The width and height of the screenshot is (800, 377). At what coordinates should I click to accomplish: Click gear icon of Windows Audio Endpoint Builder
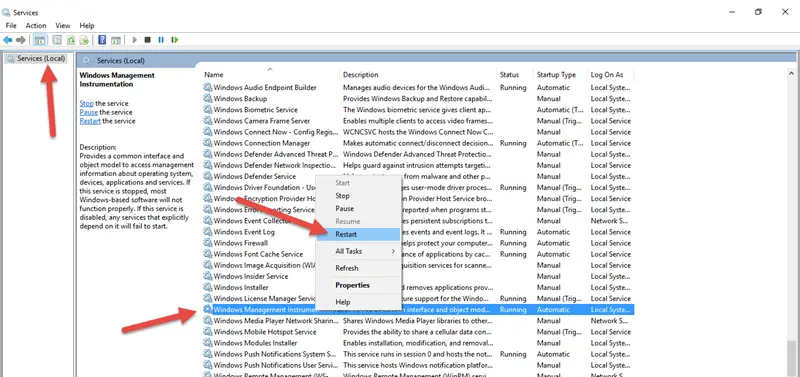(208, 87)
